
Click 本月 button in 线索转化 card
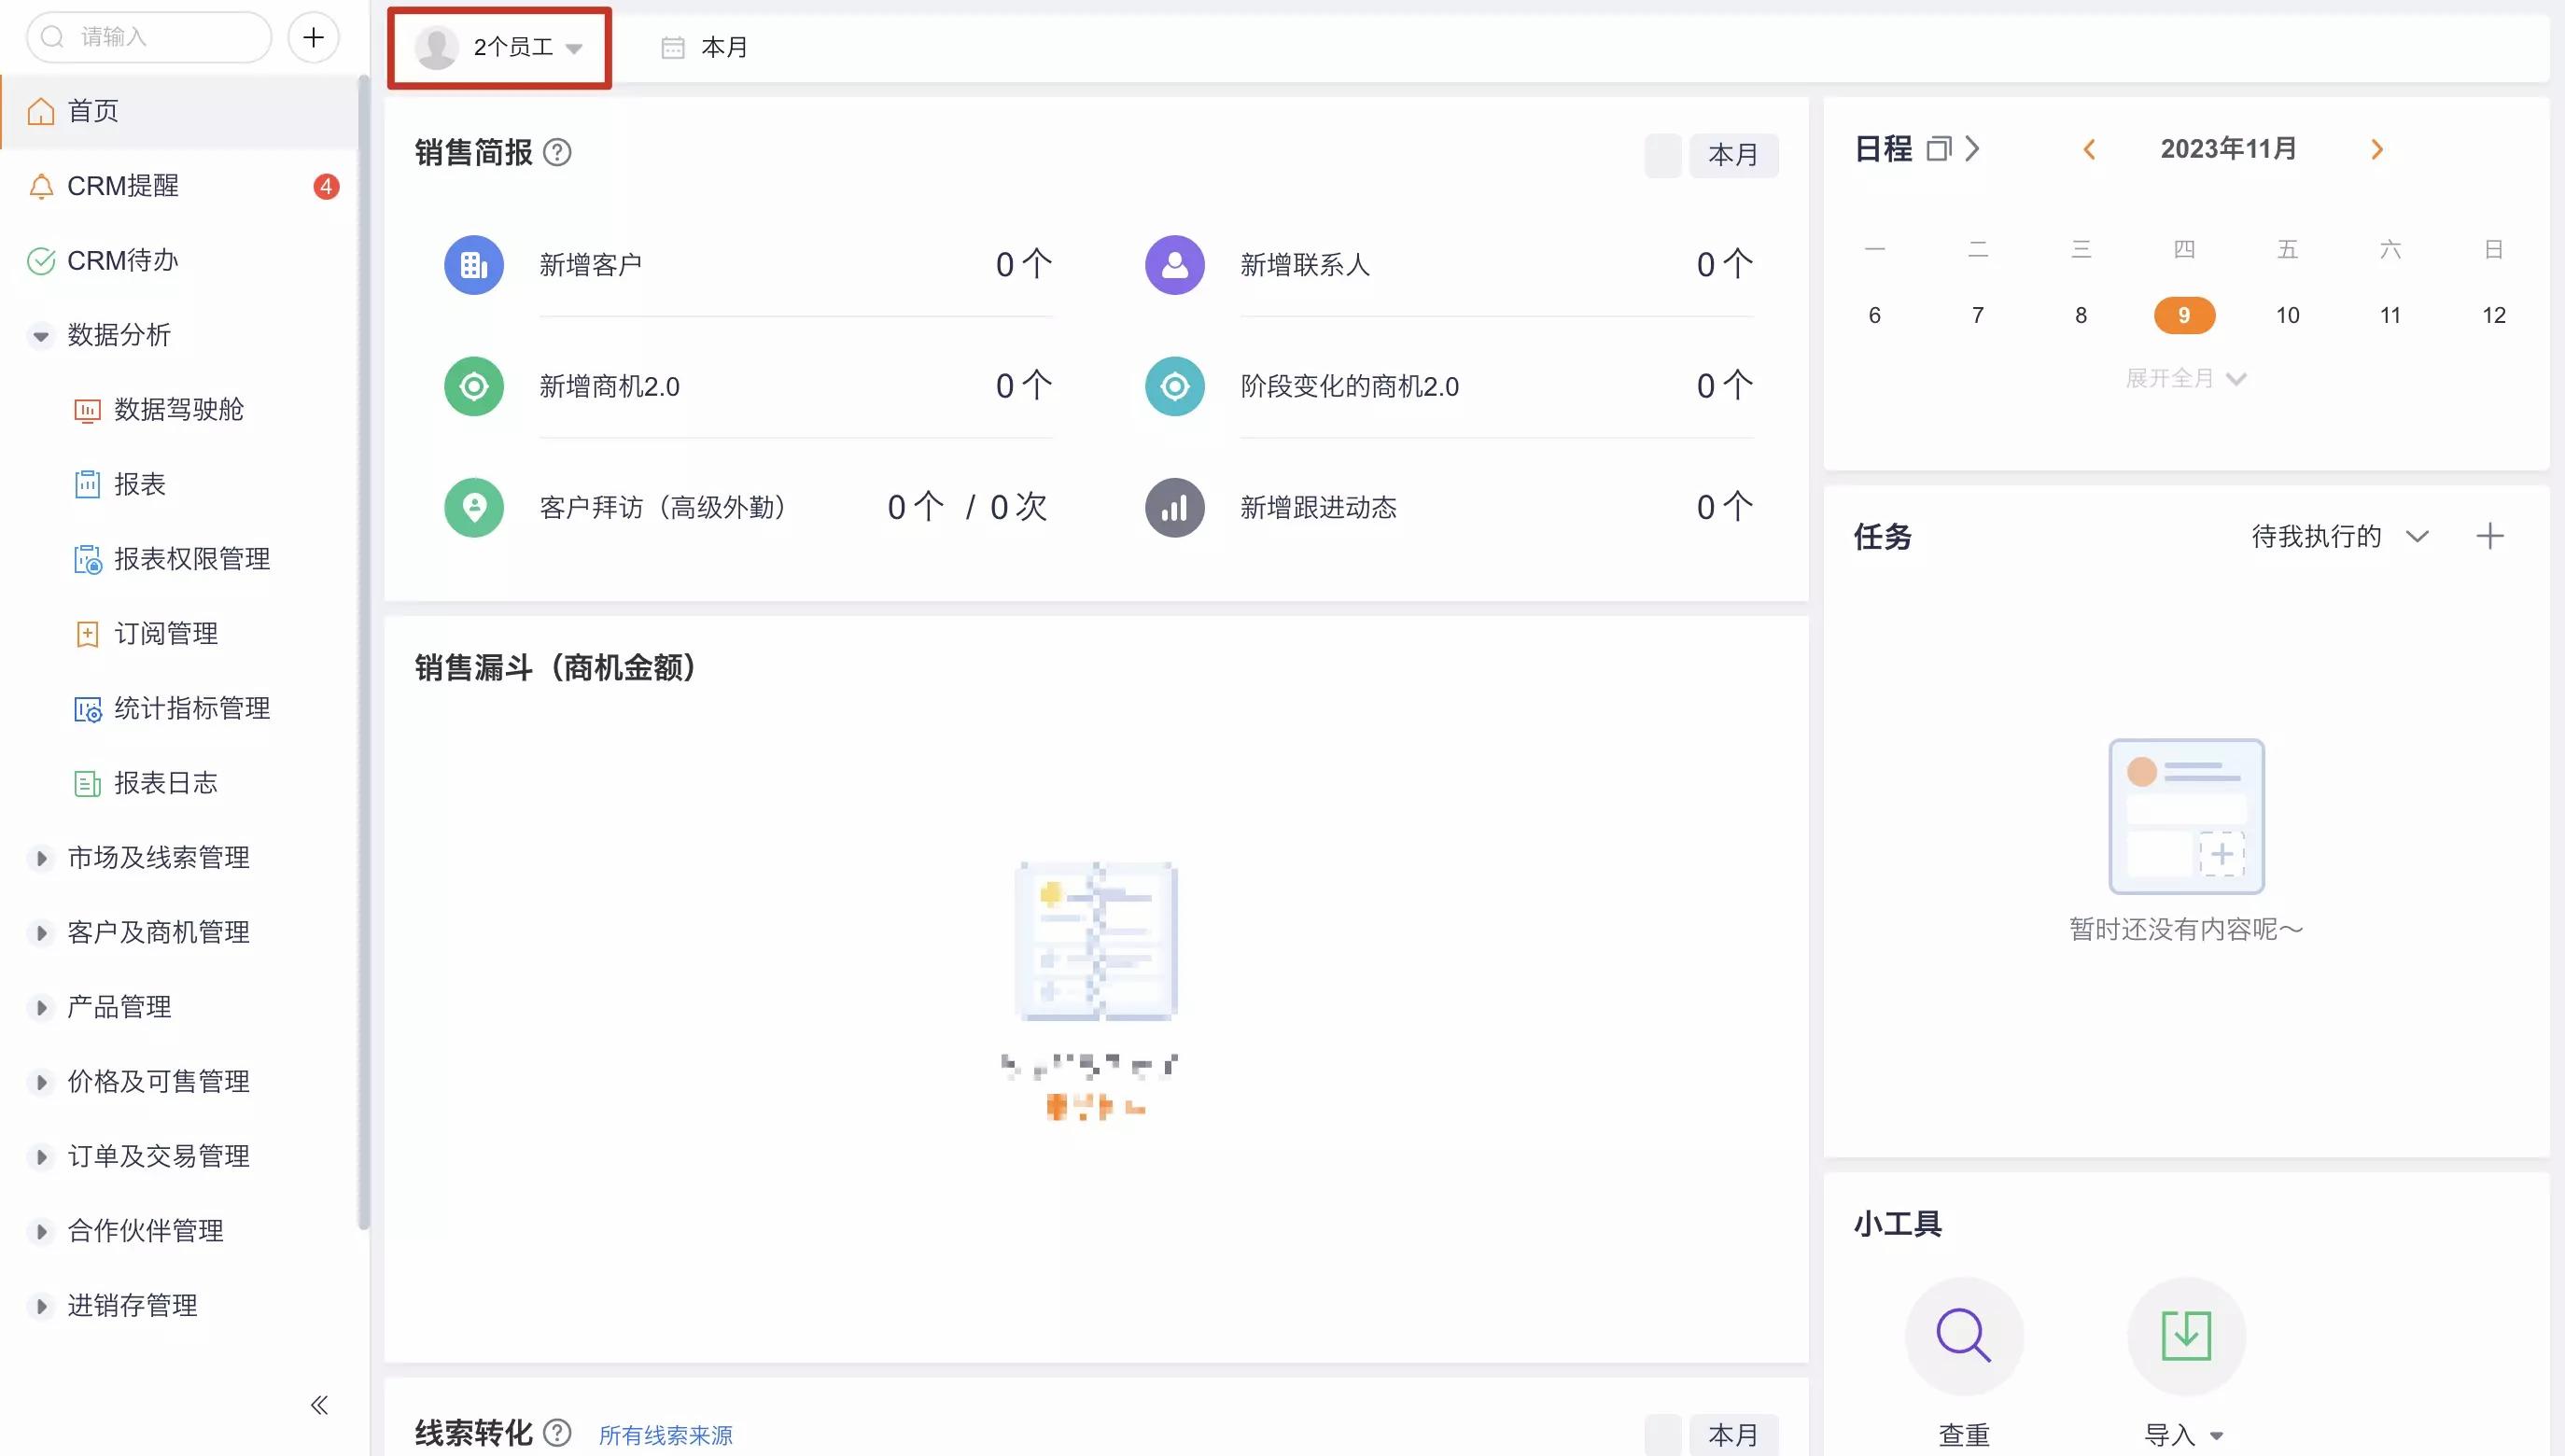(x=1733, y=1435)
